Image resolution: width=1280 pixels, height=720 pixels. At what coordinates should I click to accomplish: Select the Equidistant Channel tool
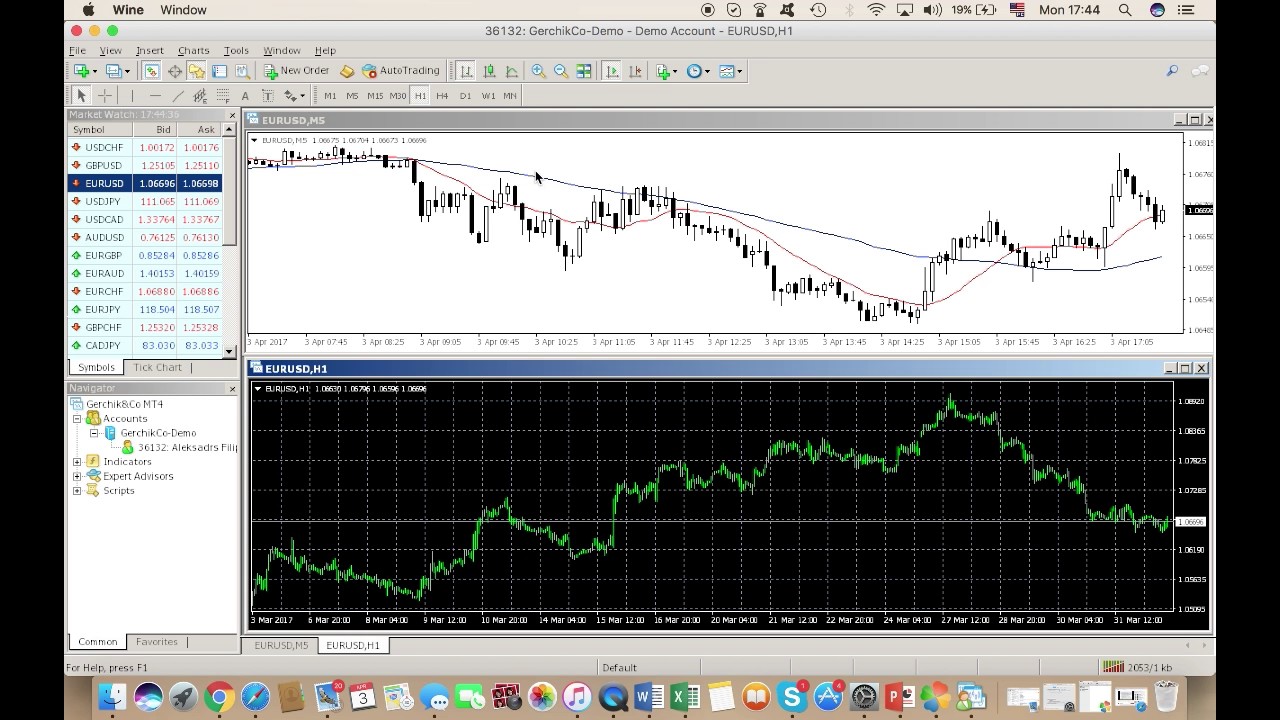pos(200,96)
